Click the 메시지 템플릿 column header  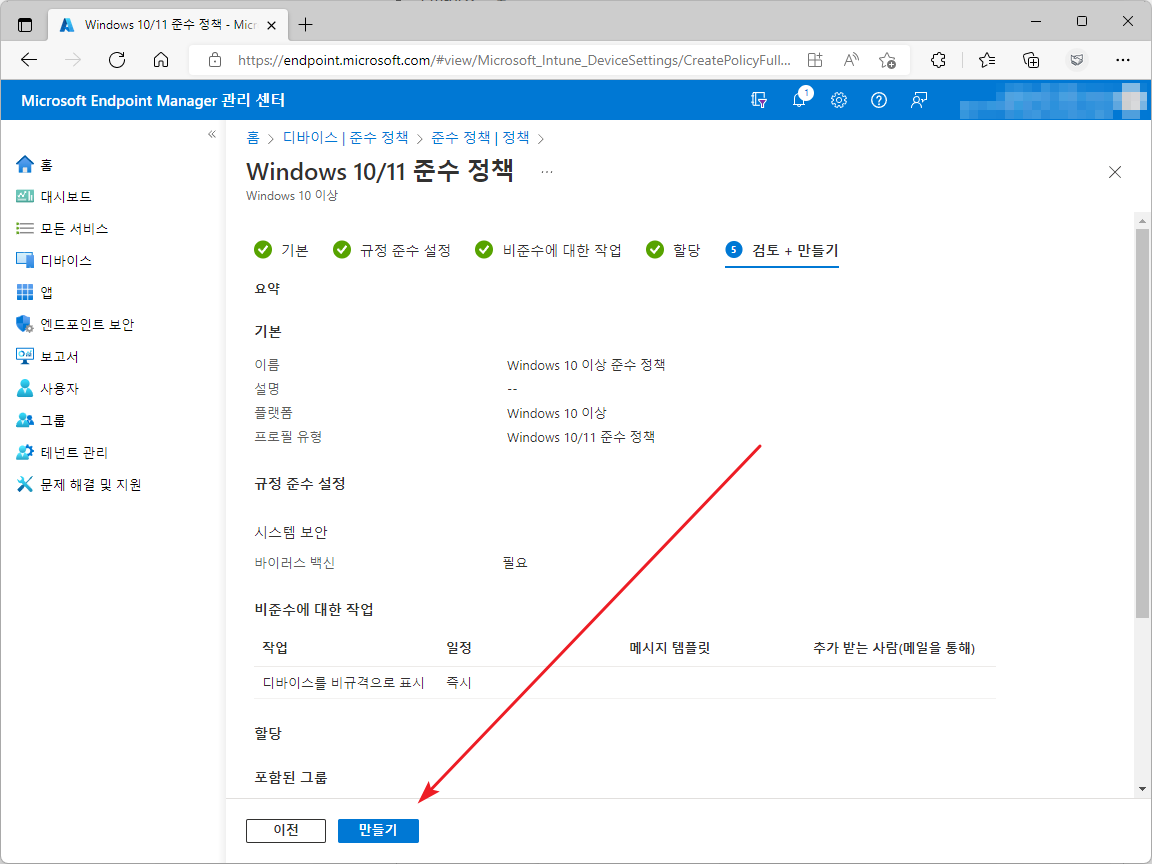[670, 648]
